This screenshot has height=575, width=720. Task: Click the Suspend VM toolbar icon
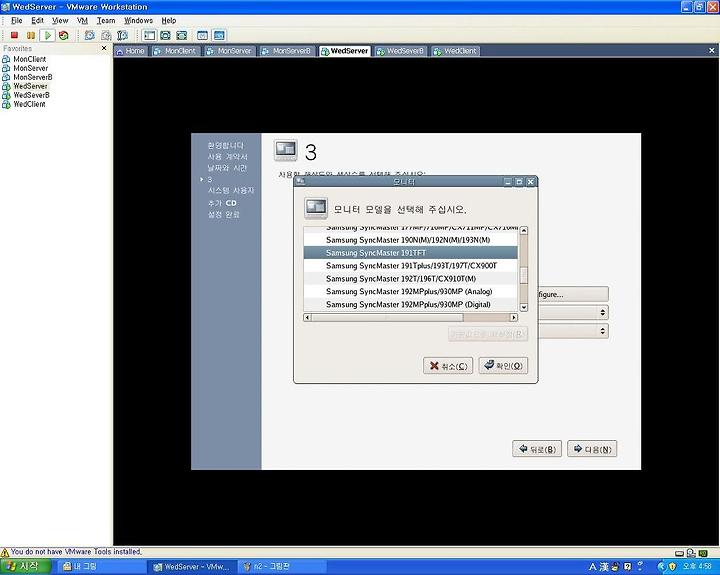click(x=31, y=35)
